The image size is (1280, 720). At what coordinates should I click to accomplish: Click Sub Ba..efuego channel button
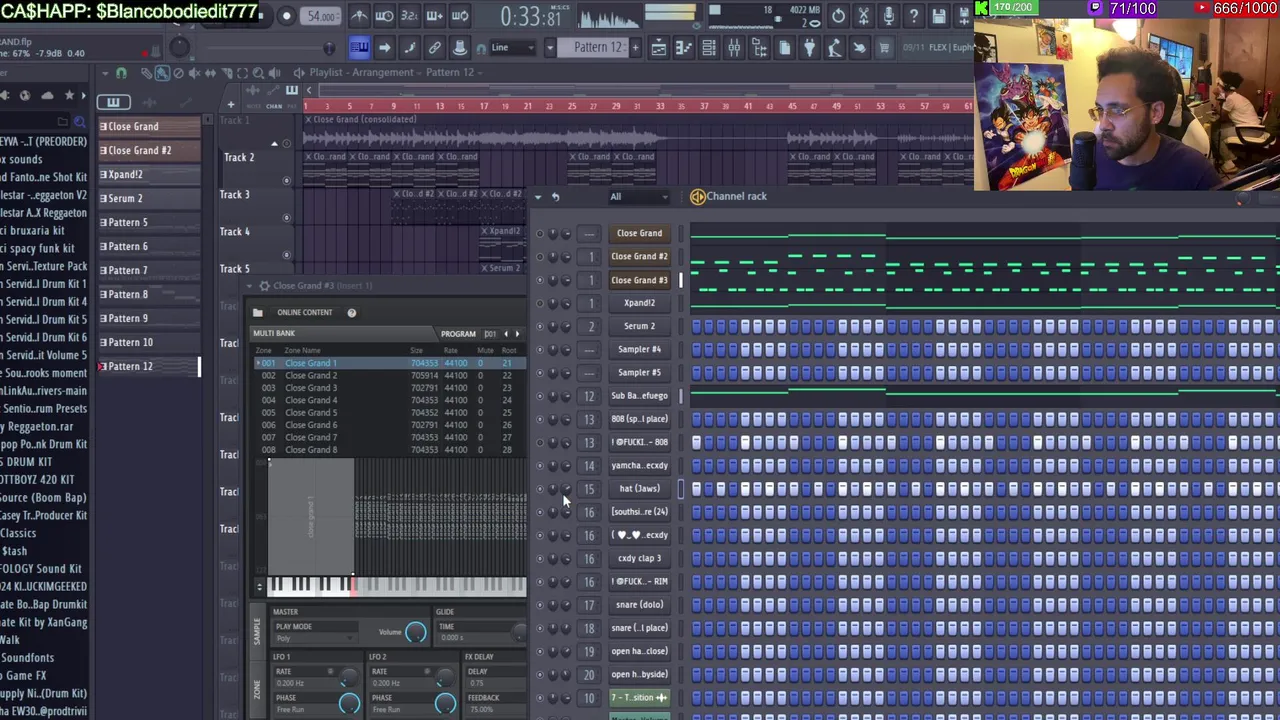639,396
